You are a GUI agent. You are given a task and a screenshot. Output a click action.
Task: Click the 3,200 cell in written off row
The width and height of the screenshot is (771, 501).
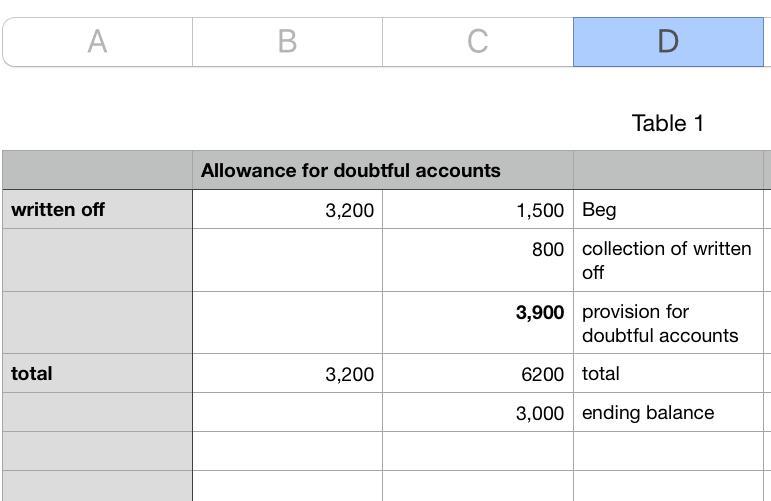(287, 210)
